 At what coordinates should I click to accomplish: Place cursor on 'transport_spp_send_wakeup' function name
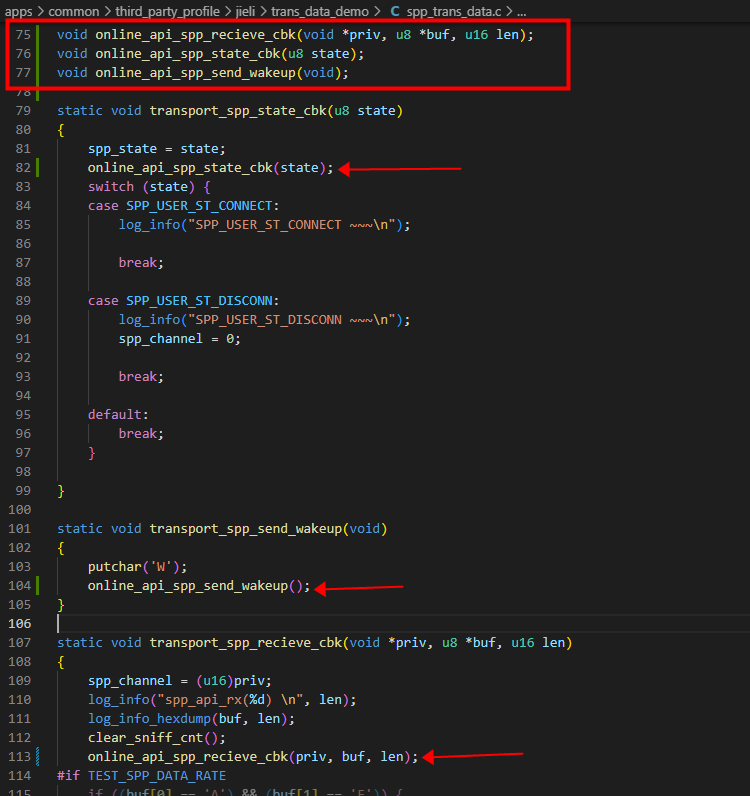coord(245,528)
